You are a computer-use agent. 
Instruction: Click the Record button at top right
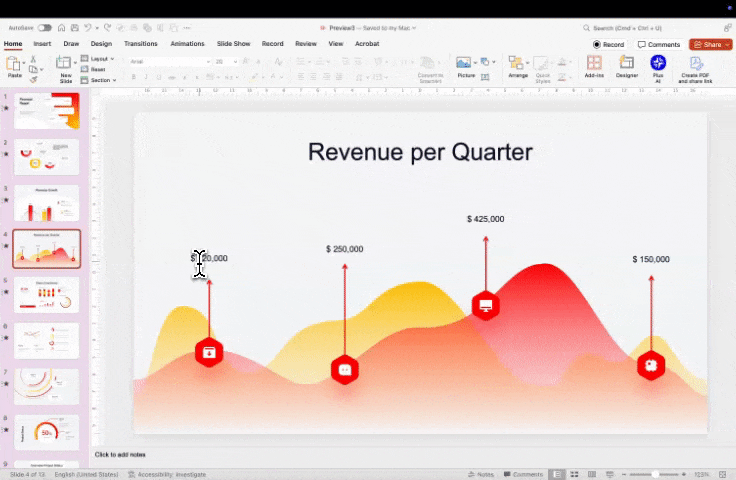tap(608, 44)
